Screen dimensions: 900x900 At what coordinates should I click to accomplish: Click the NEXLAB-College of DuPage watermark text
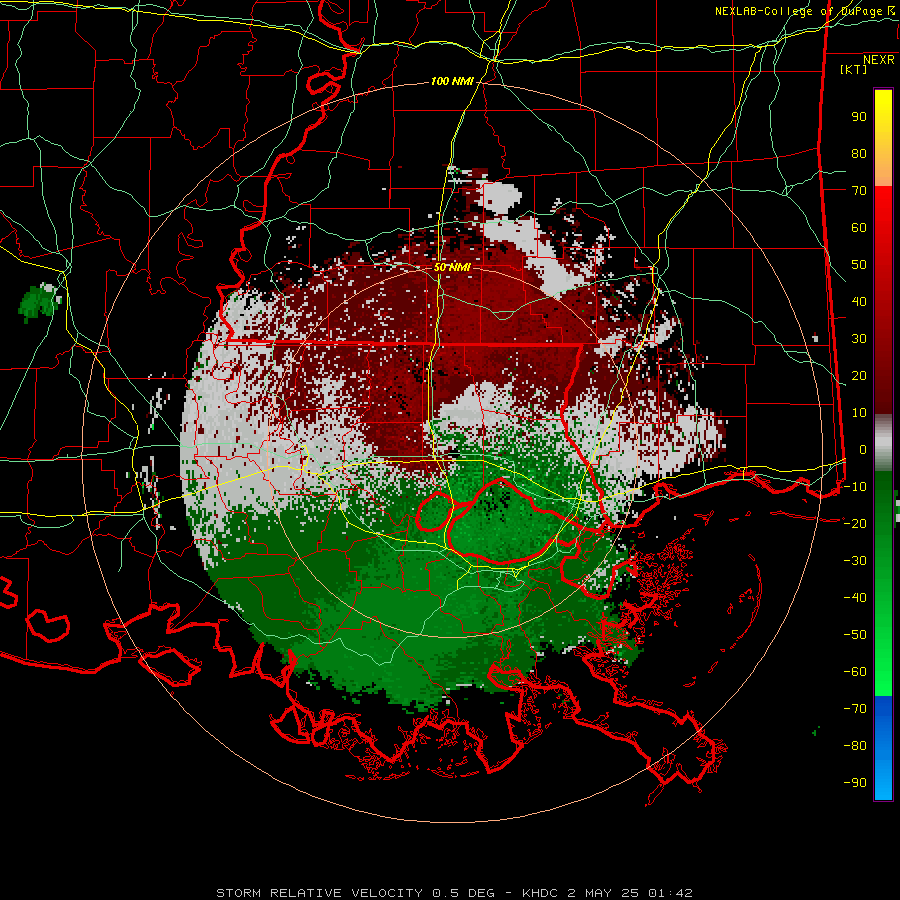[805, 11]
